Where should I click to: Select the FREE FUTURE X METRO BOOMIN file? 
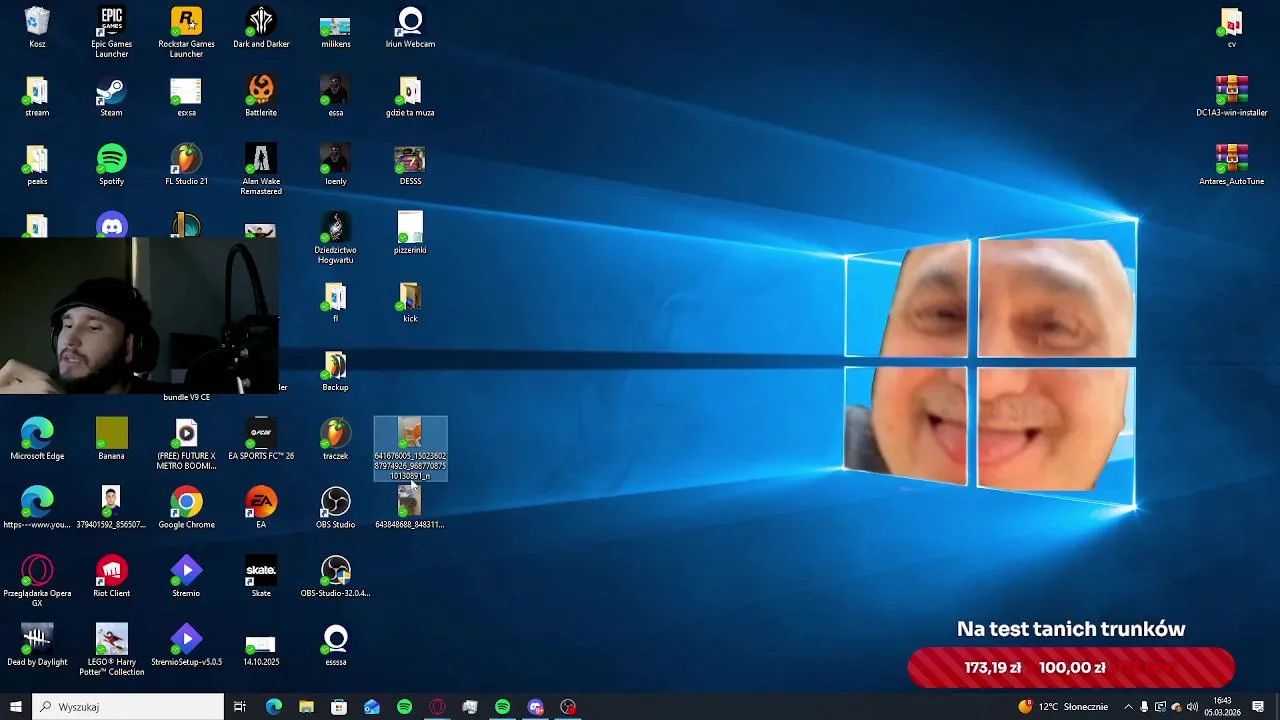pos(186,445)
